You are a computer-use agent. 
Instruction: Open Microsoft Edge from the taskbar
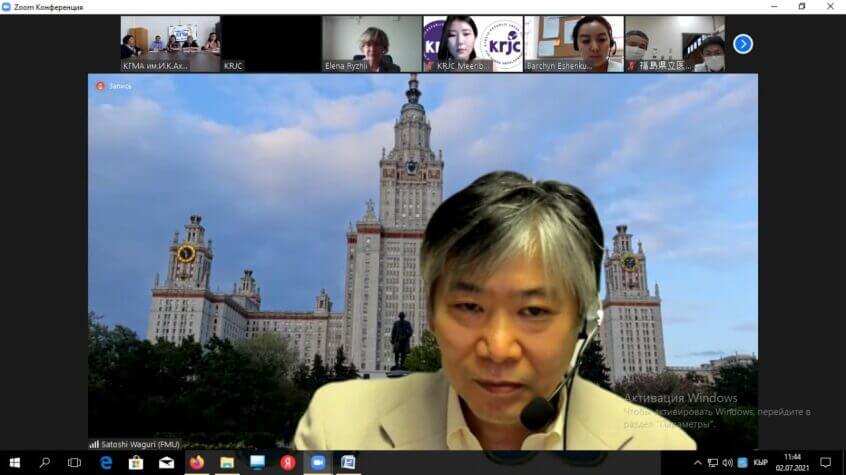106,463
